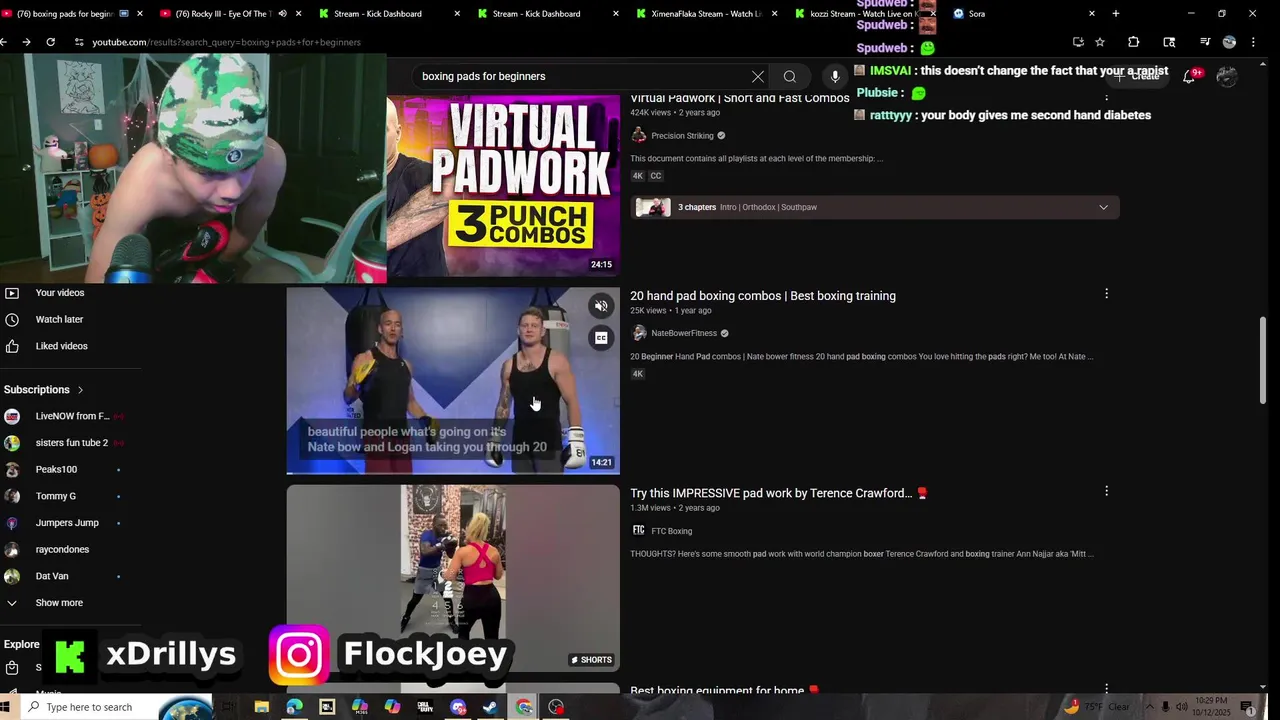The width and height of the screenshot is (1280, 720).
Task: Open more actions for Virtual Padwork video
Action: [1106, 97]
